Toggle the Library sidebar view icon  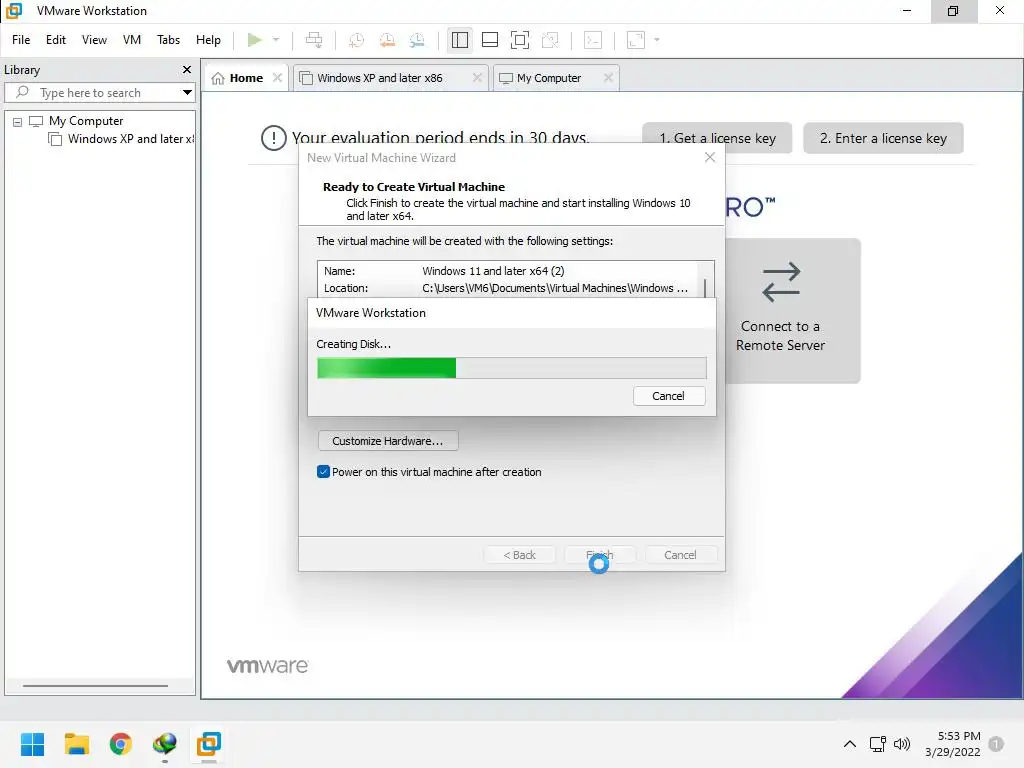point(460,40)
